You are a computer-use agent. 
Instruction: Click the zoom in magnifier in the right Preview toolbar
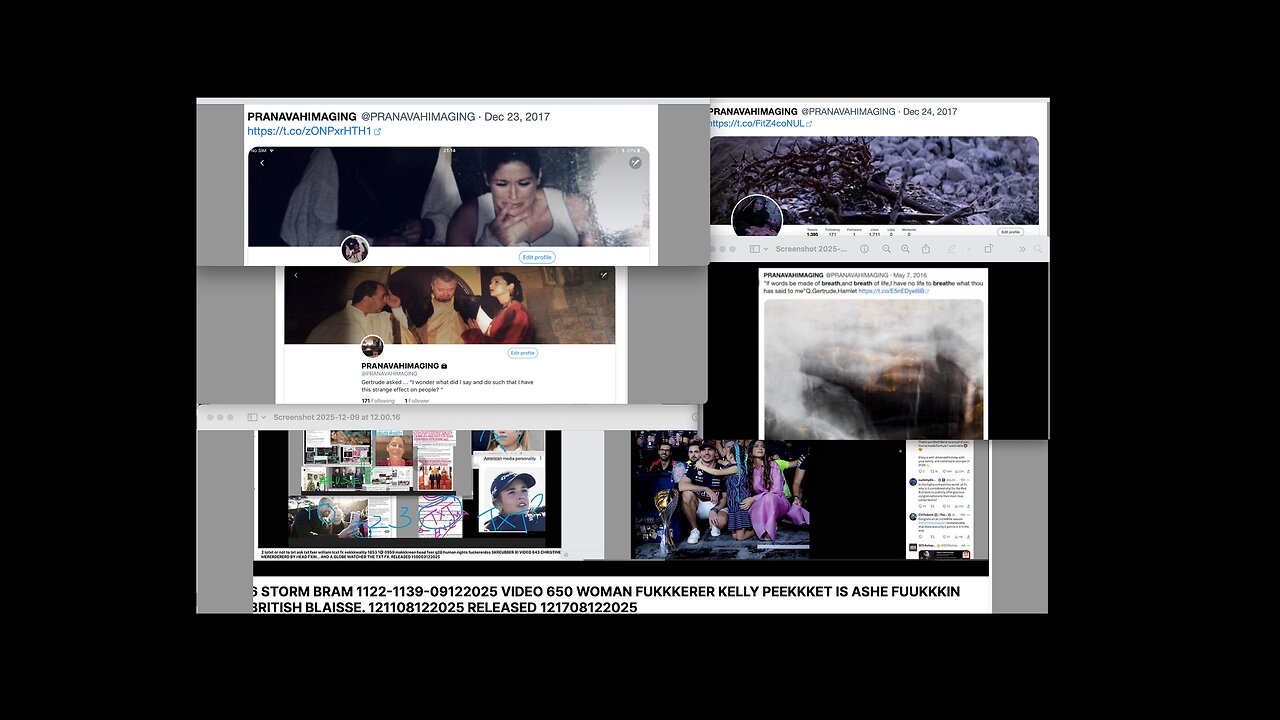coord(905,249)
